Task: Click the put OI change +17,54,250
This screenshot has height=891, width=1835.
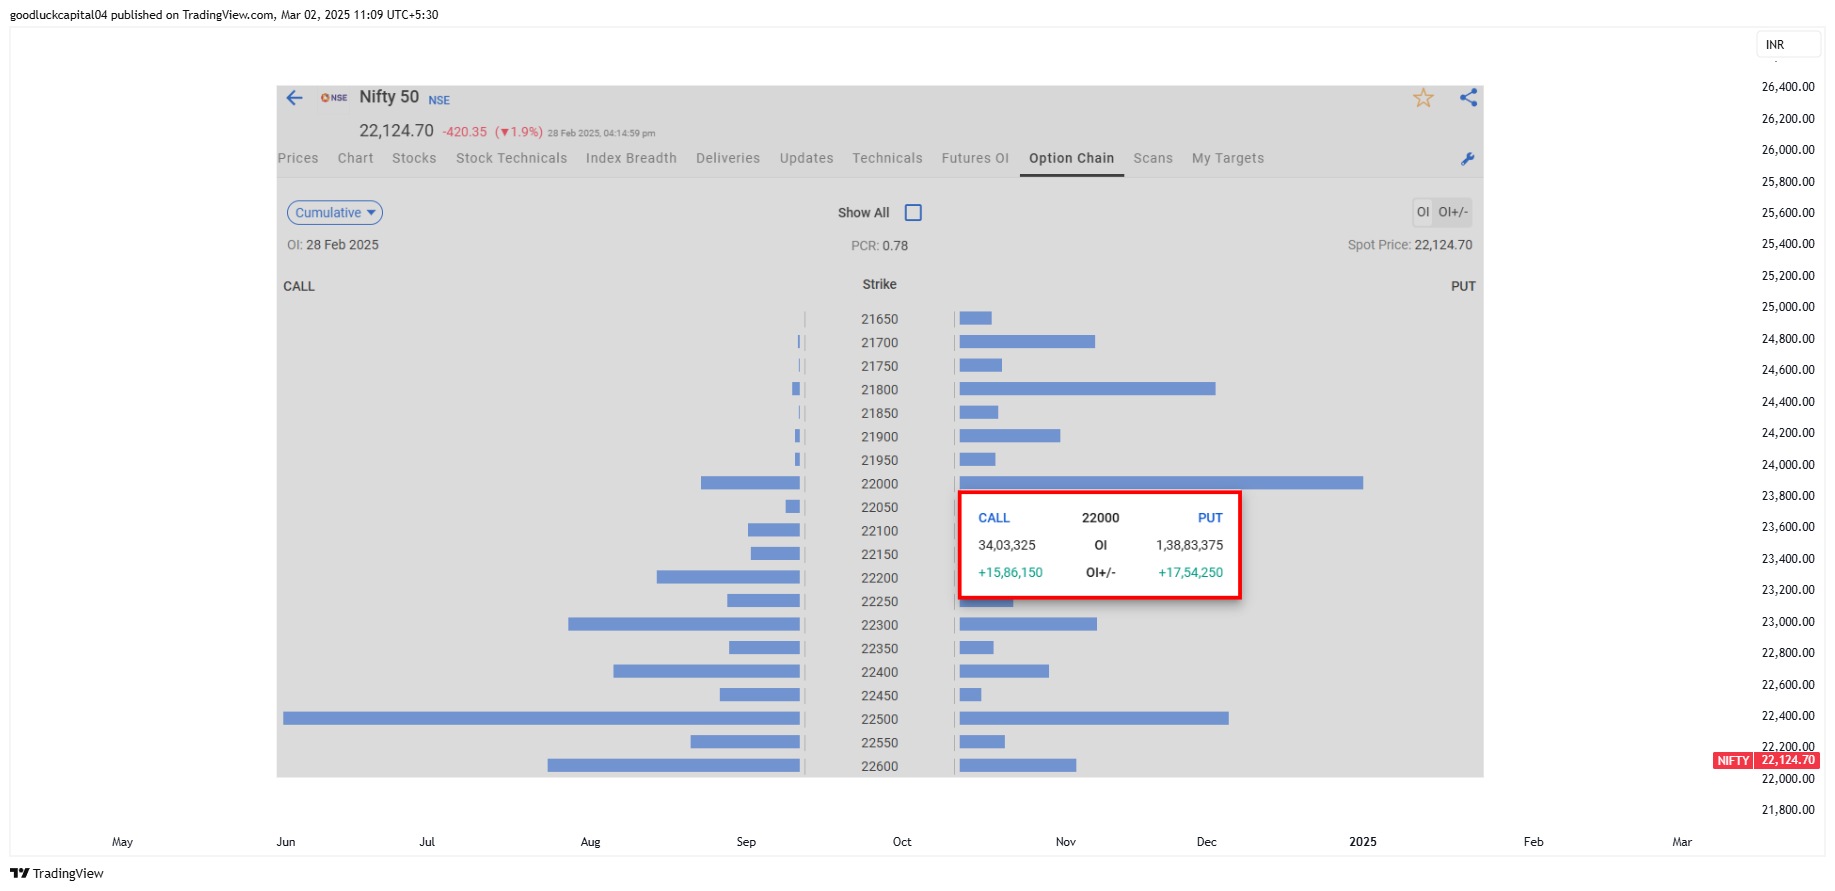Action: [1191, 572]
